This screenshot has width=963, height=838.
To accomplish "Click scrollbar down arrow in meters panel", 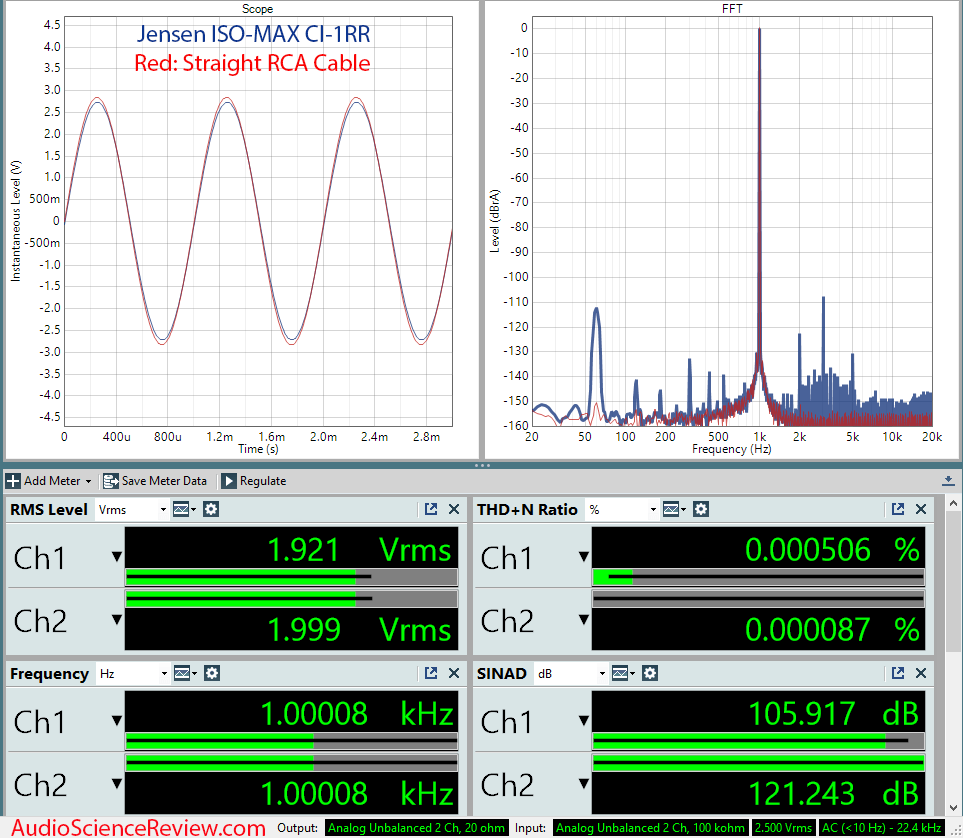I will click(x=953, y=809).
